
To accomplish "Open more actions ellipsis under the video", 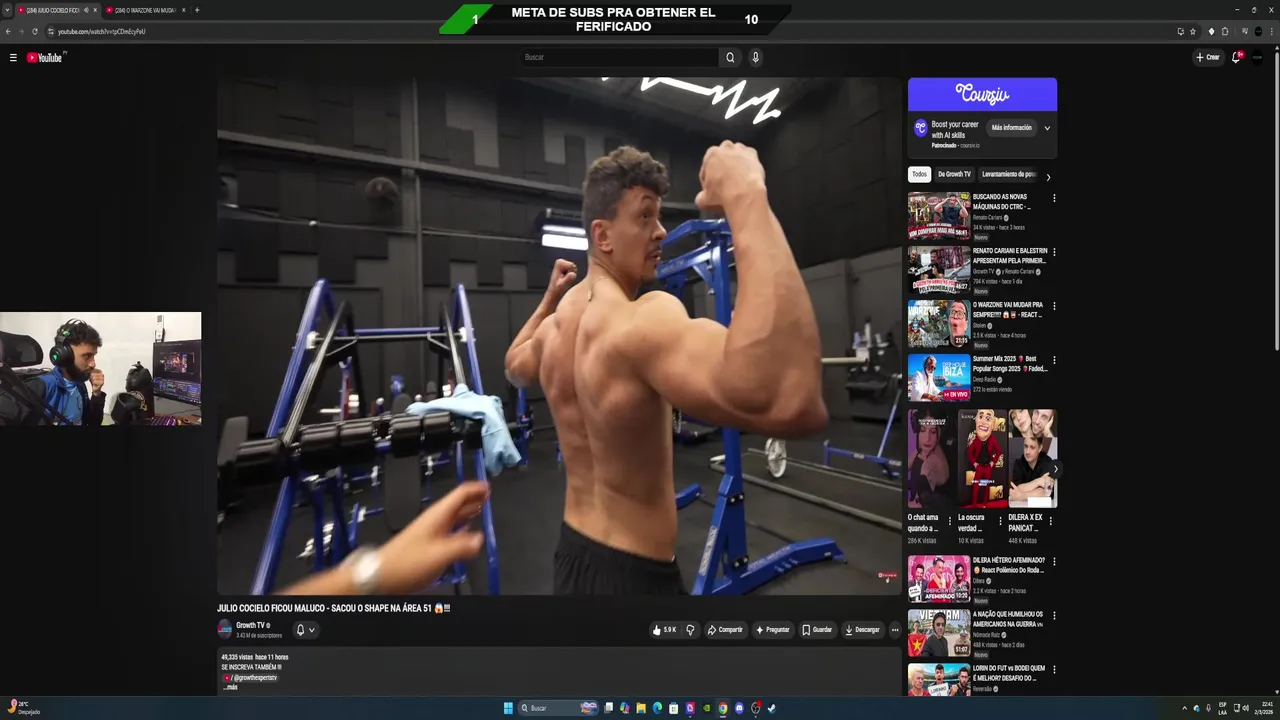I will coord(895,630).
